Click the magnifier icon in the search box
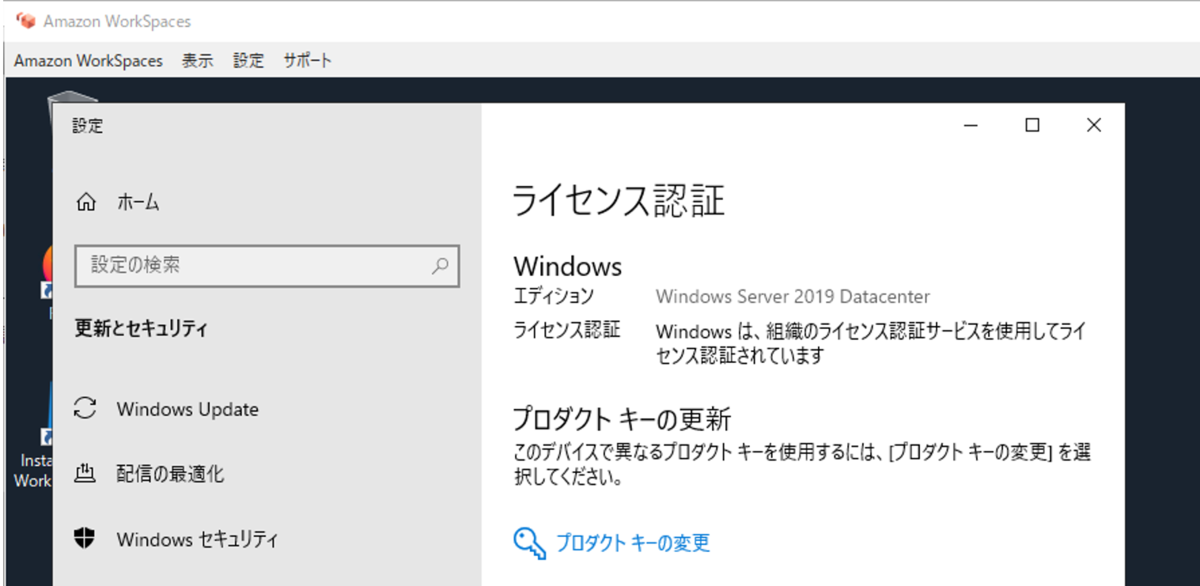 click(x=439, y=266)
